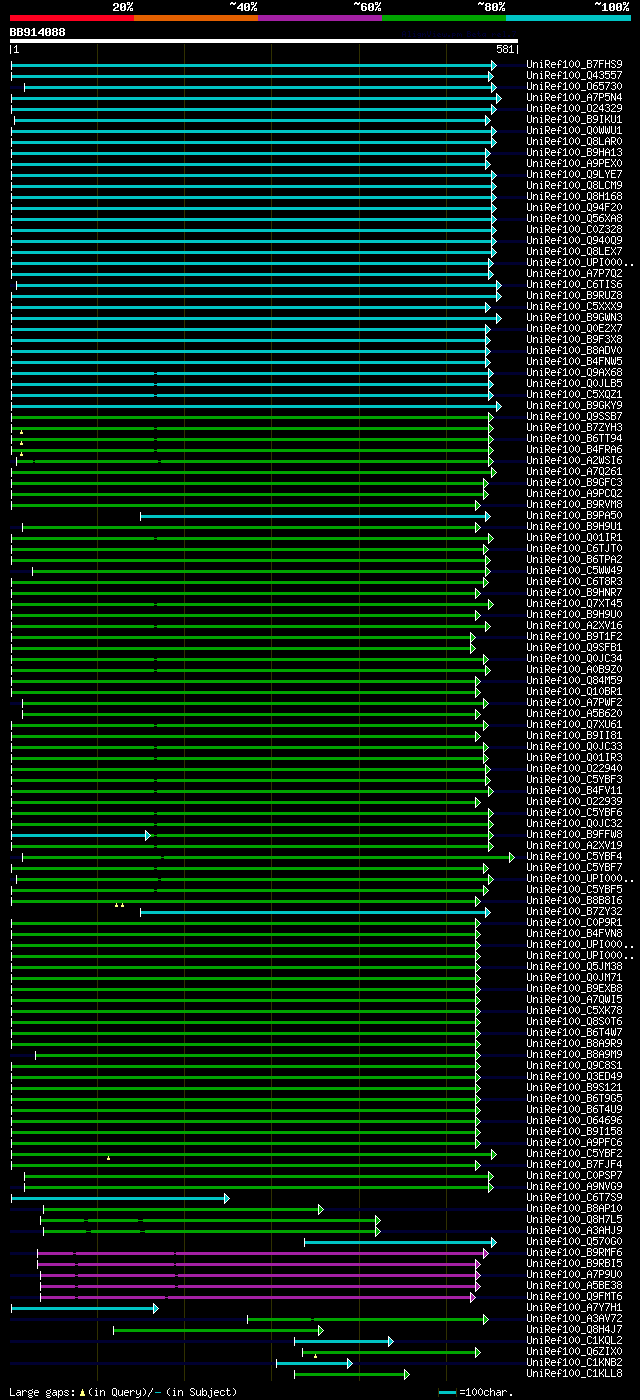This screenshot has width=640, height=1400.
Task: Click the cyan alignment bar for UniRef100_B9PA50
Action: coord(315,516)
